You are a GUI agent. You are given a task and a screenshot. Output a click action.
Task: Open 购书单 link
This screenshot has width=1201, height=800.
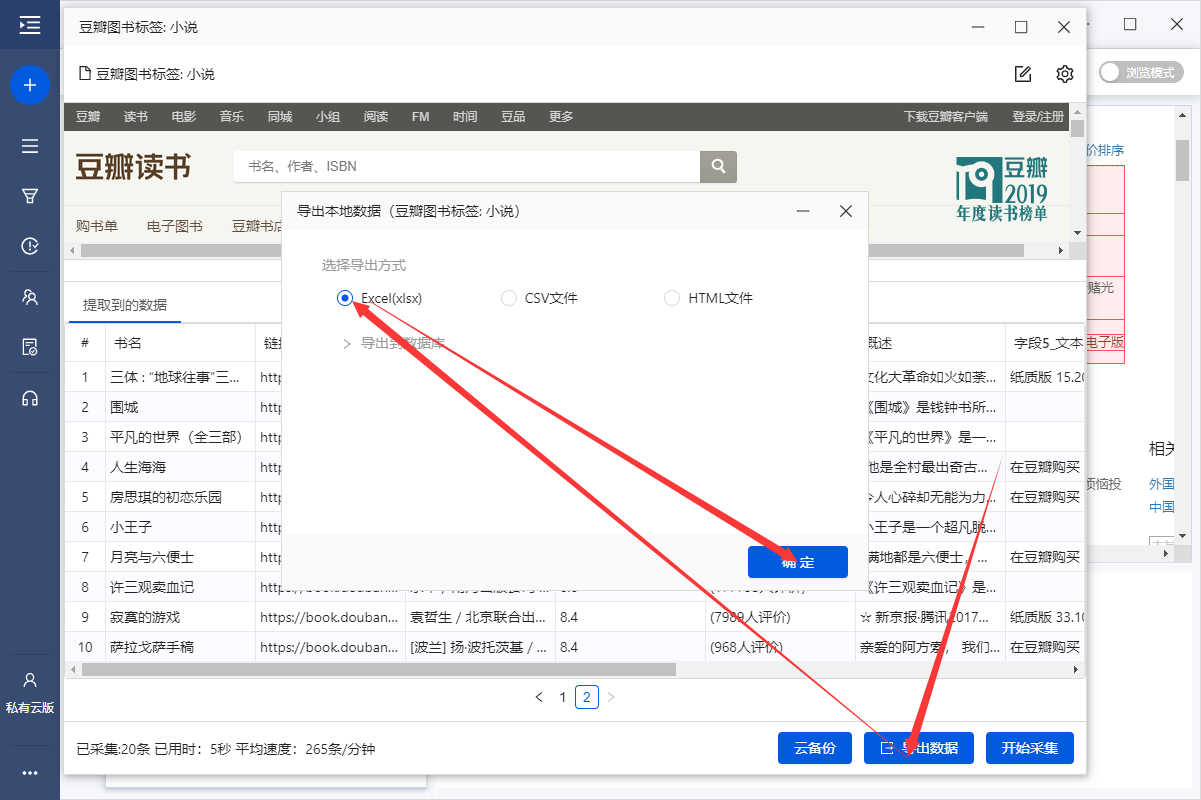(x=97, y=226)
